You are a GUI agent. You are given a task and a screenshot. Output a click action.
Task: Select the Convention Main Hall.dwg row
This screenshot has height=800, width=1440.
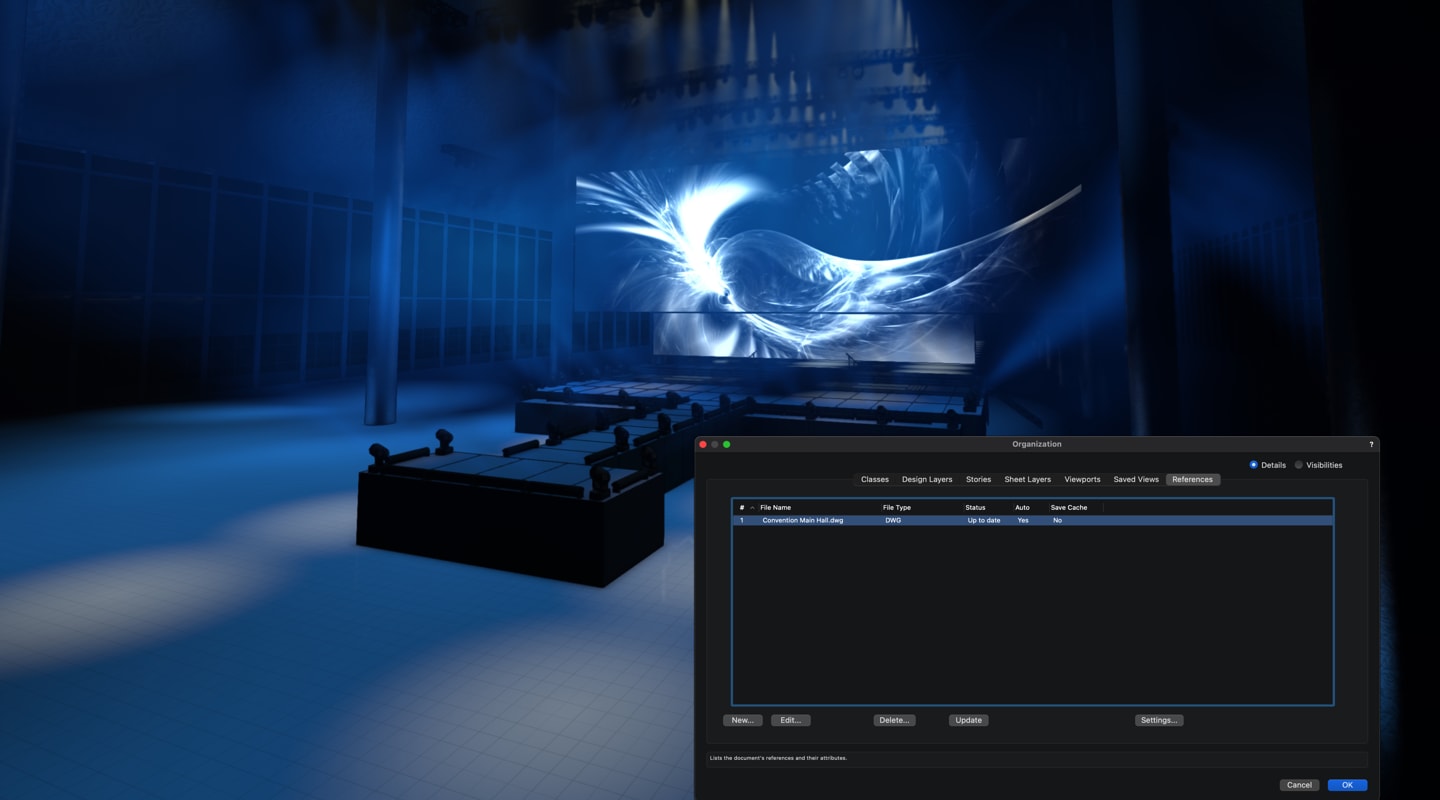click(x=1033, y=521)
